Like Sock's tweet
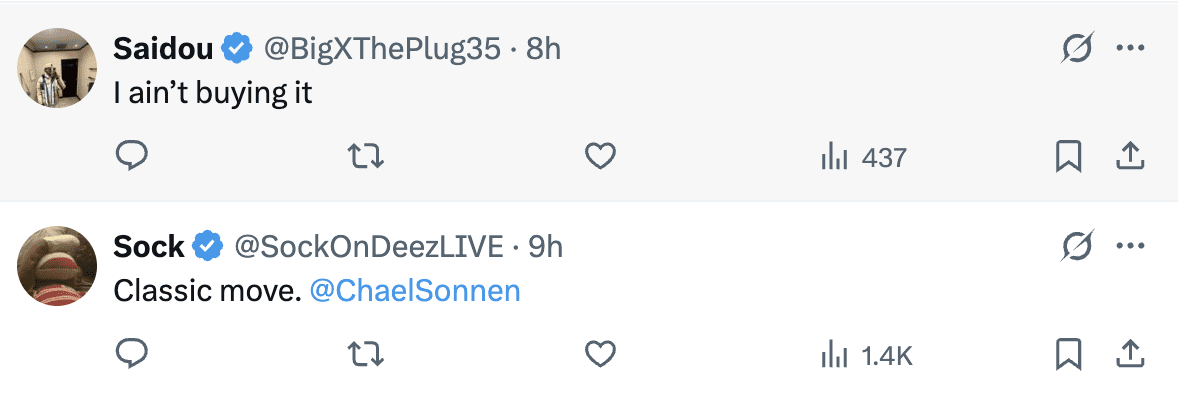Image resolution: width=1178 pixels, height=396 pixels. [600, 353]
